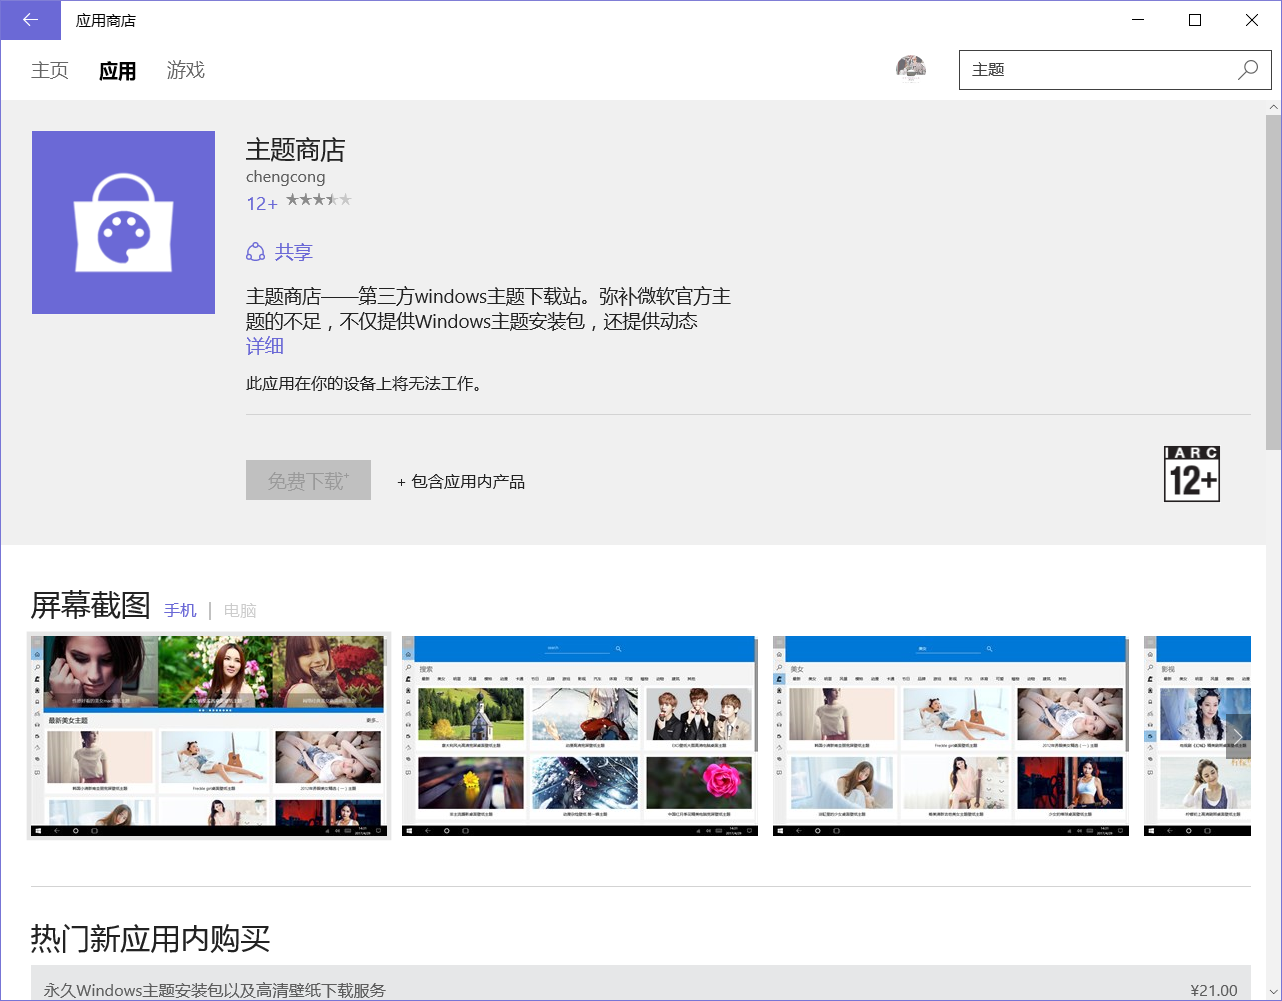Open fourth screenshot showing 影视 category

[x=1197, y=735]
